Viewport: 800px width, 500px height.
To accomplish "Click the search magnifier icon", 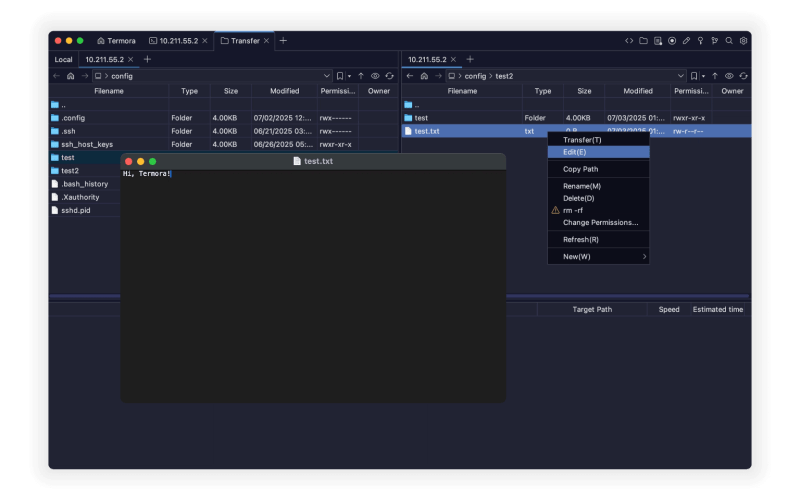I will tap(729, 41).
